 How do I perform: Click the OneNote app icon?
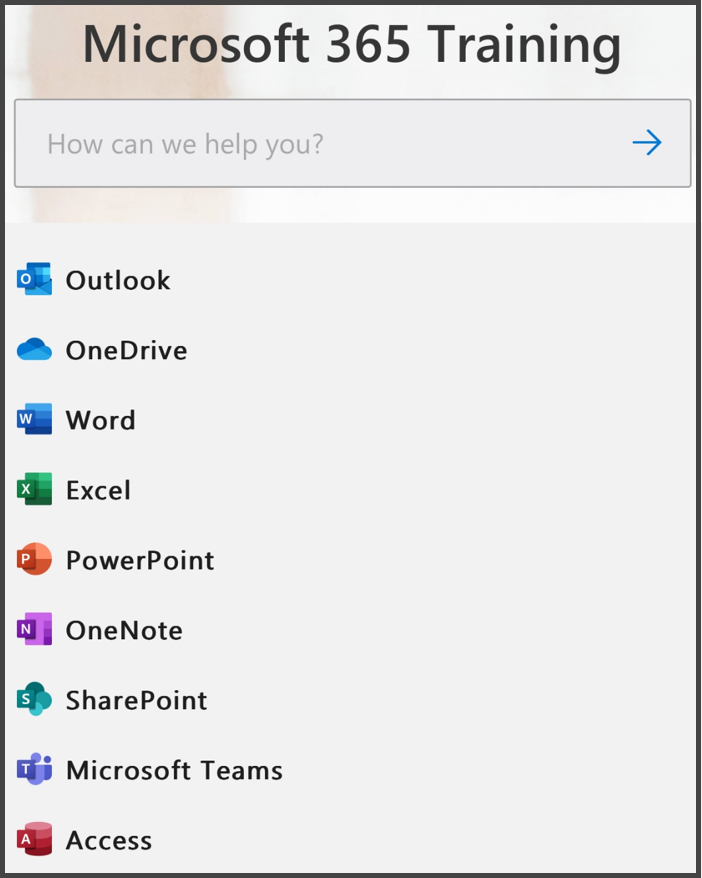point(34,629)
